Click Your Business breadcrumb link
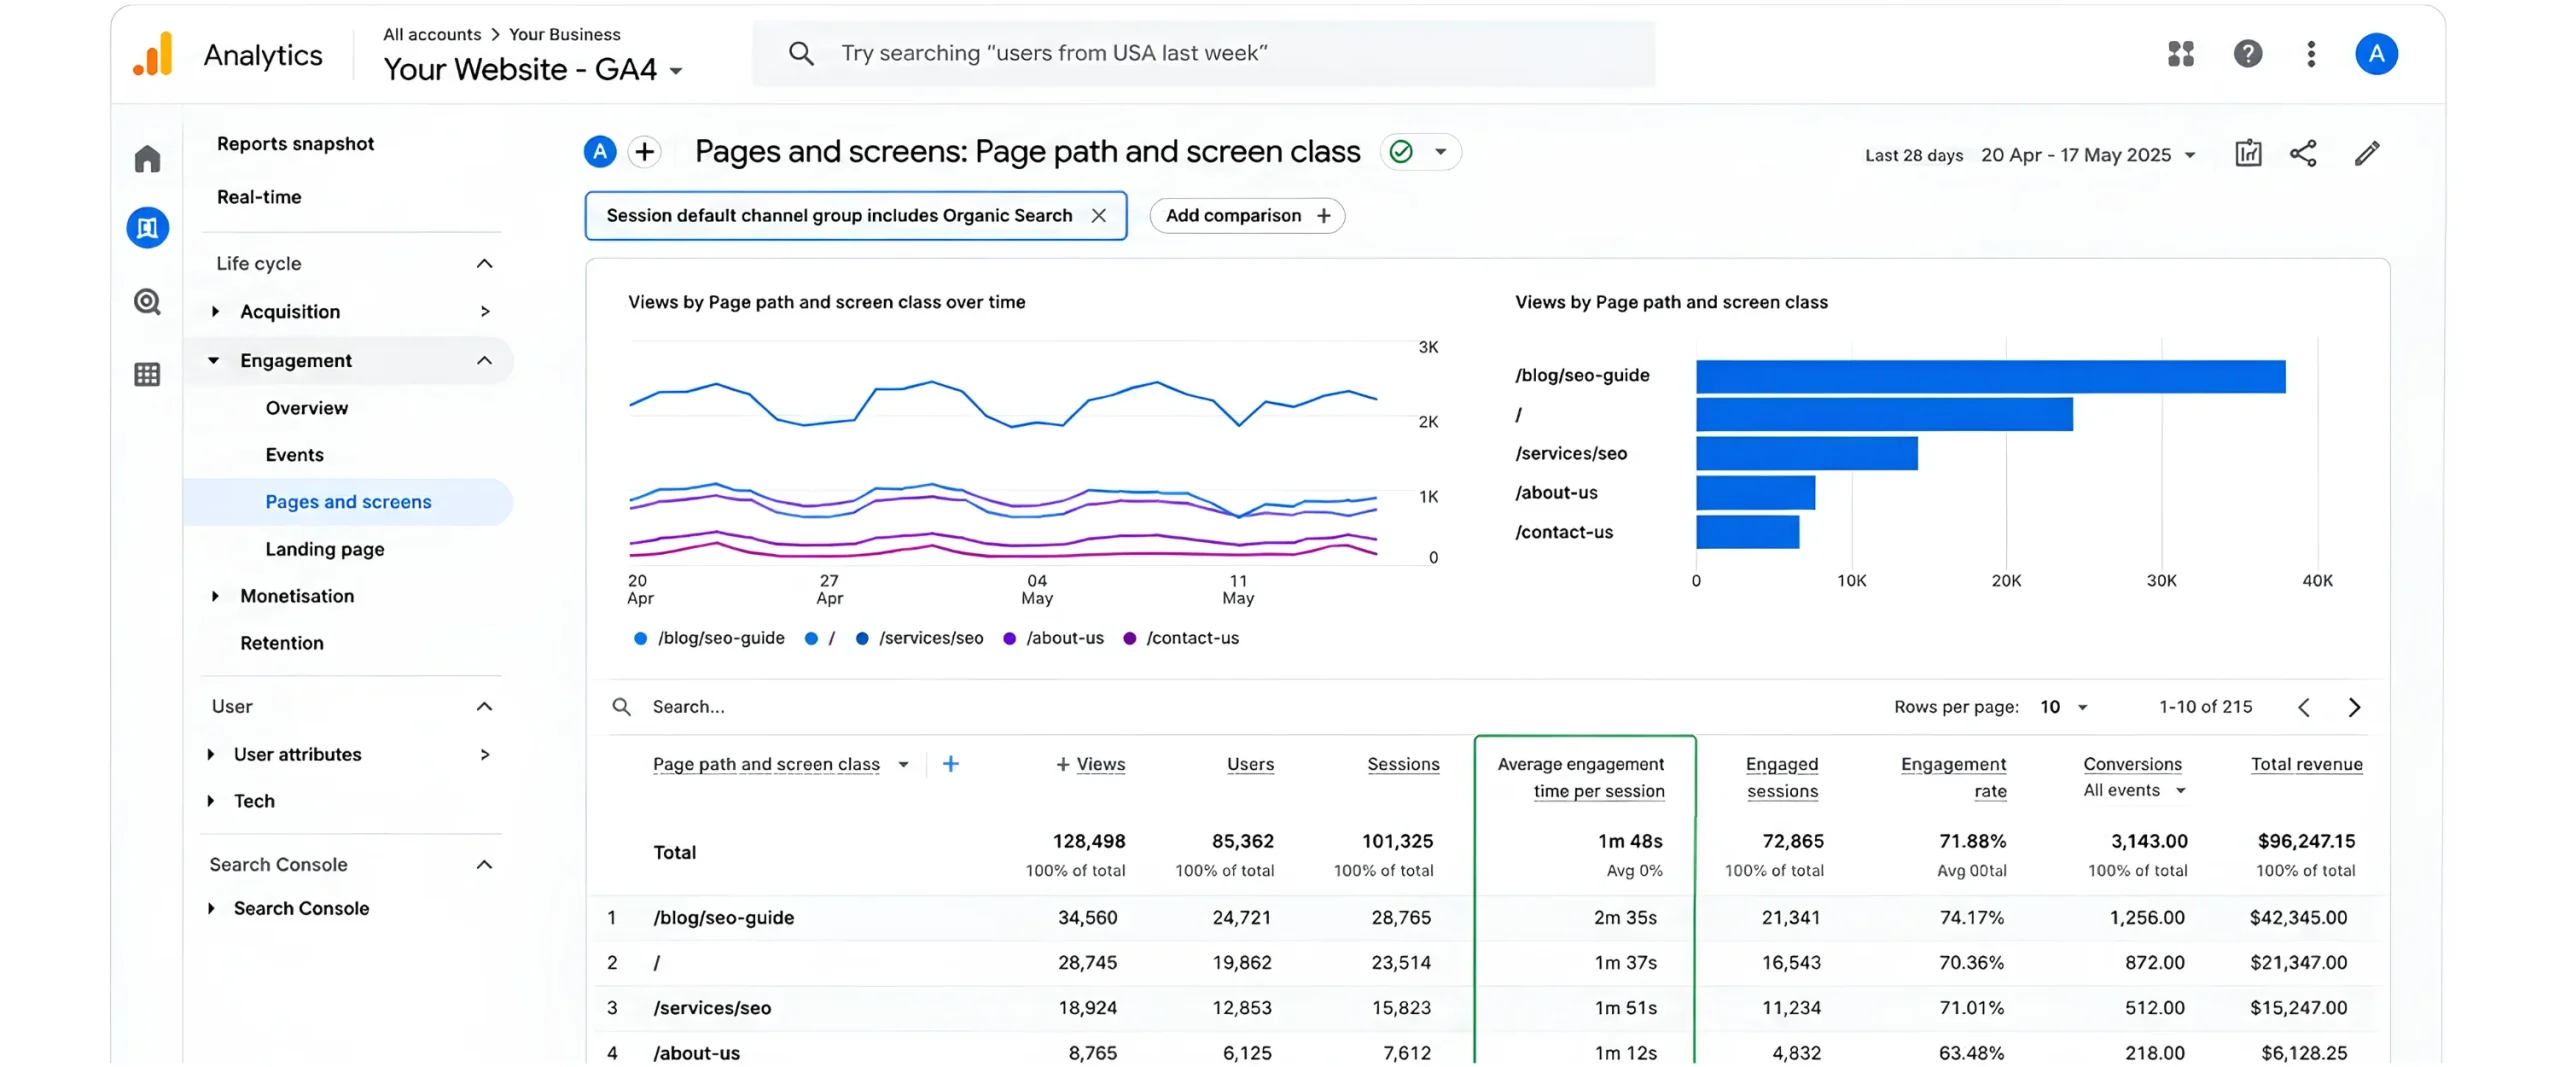Viewport: 2560px width, 1067px height. click(x=564, y=34)
